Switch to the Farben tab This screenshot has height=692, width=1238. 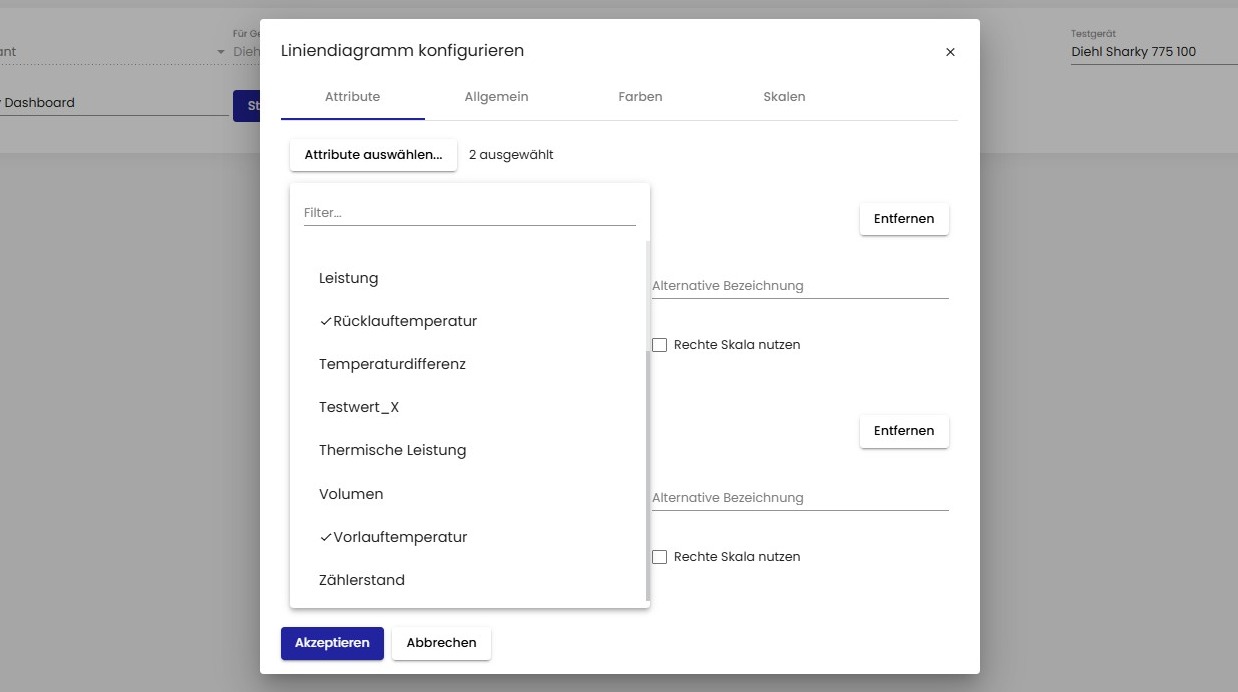click(640, 97)
